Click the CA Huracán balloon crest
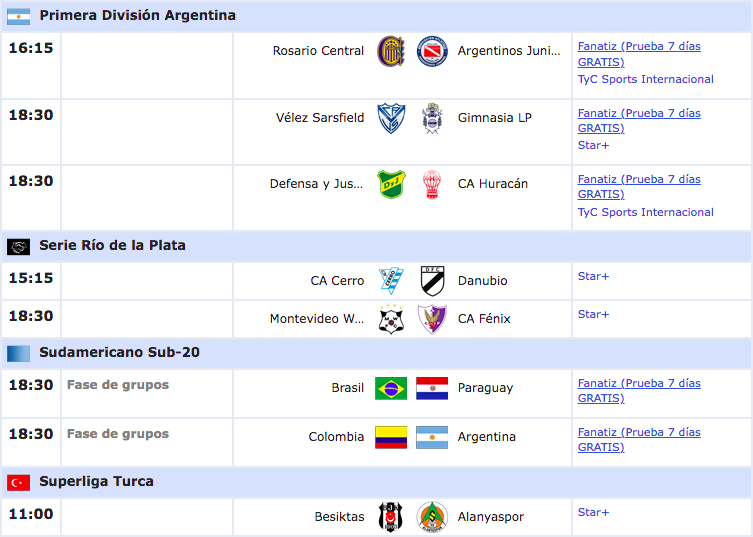The height and width of the screenshot is (537, 753). tap(432, 184)
